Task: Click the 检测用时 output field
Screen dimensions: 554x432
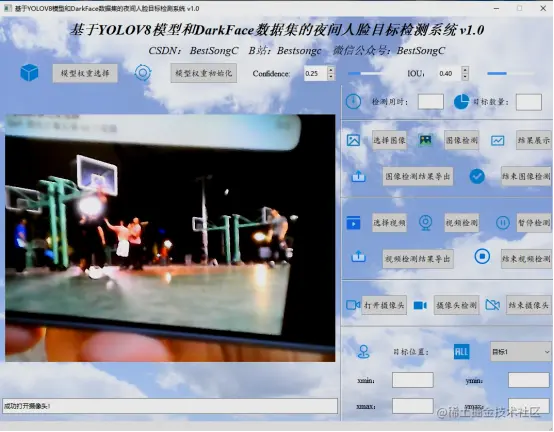Action: tap(431, 102)
